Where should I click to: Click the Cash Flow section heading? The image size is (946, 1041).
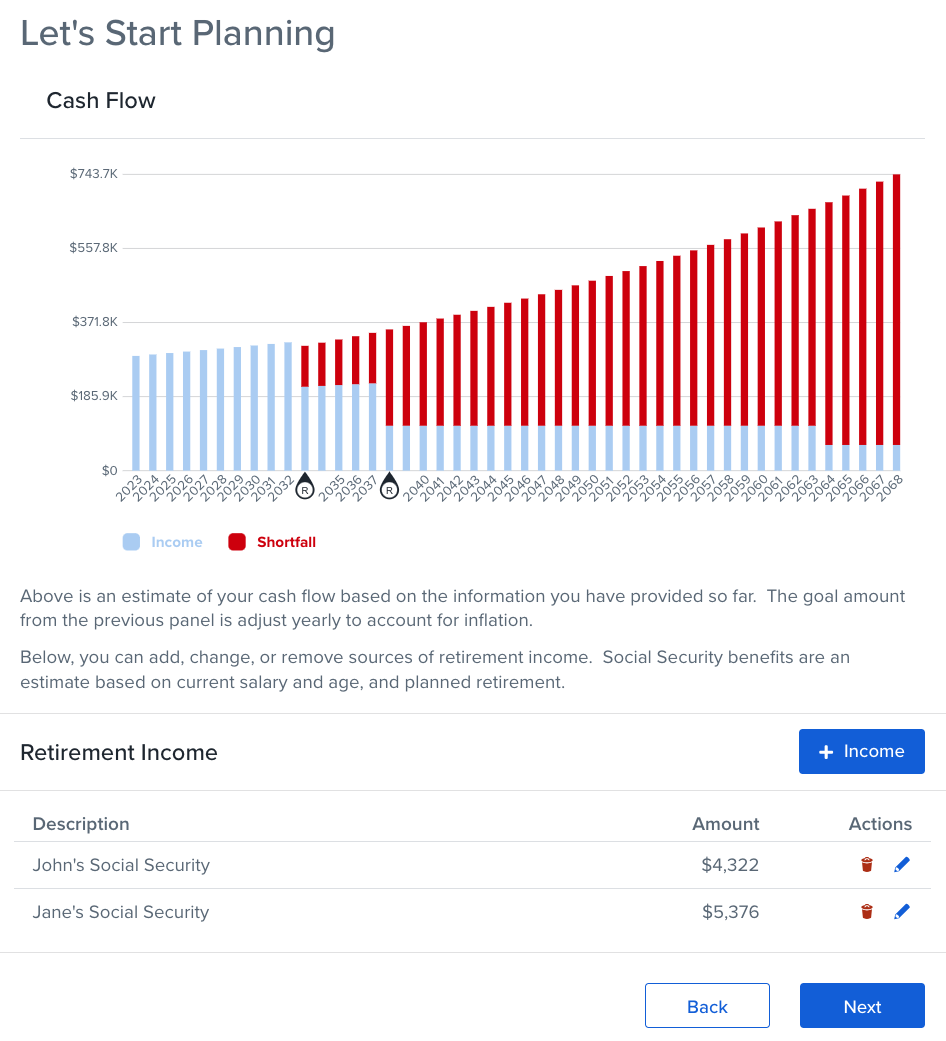[100, 100]
